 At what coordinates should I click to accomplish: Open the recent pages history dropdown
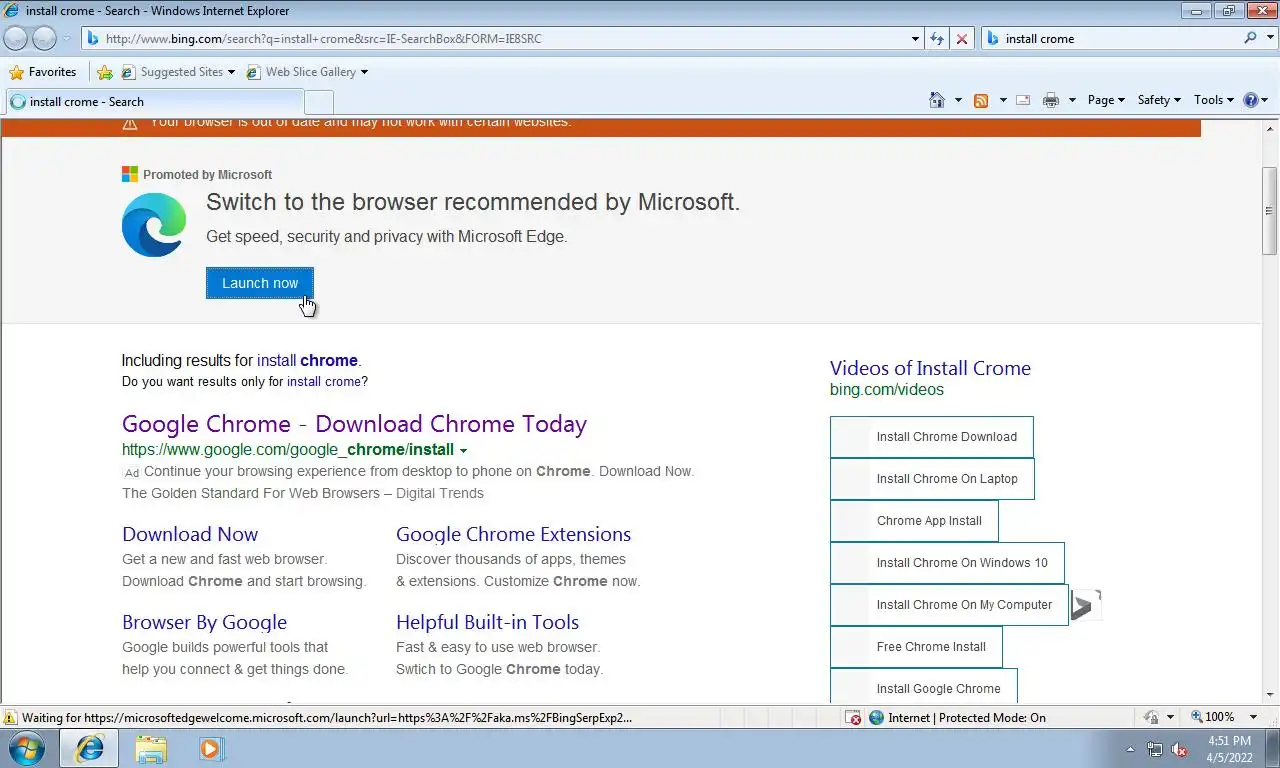(x=67, y=39)
